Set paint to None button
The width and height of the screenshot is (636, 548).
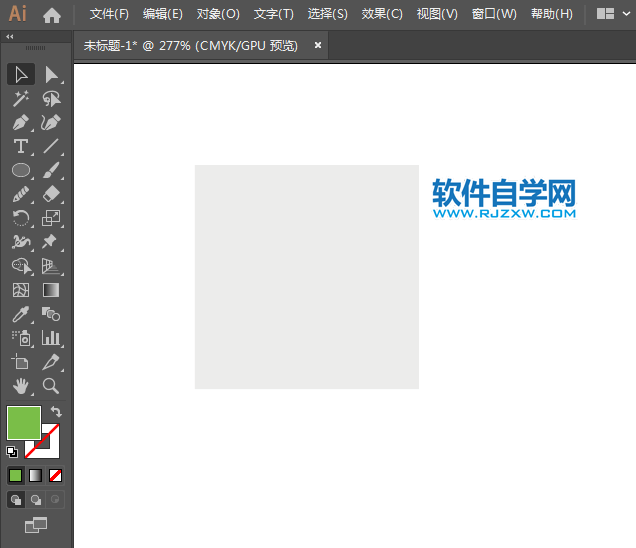(x=55, y=475)
